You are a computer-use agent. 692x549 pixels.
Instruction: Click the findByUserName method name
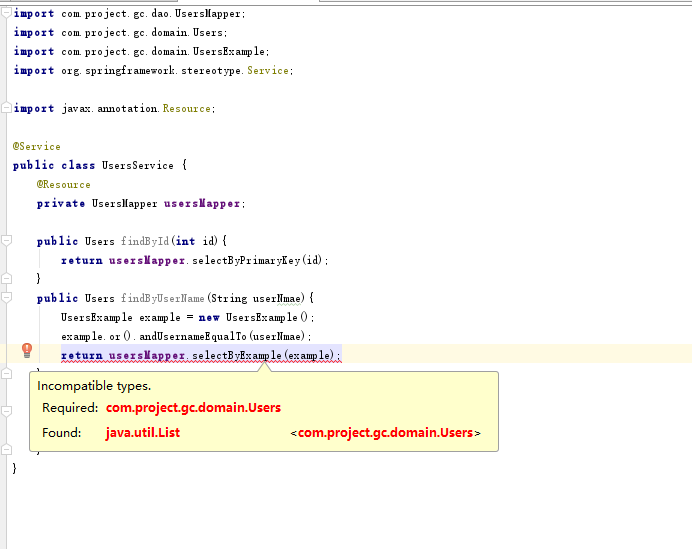[162, 298]
